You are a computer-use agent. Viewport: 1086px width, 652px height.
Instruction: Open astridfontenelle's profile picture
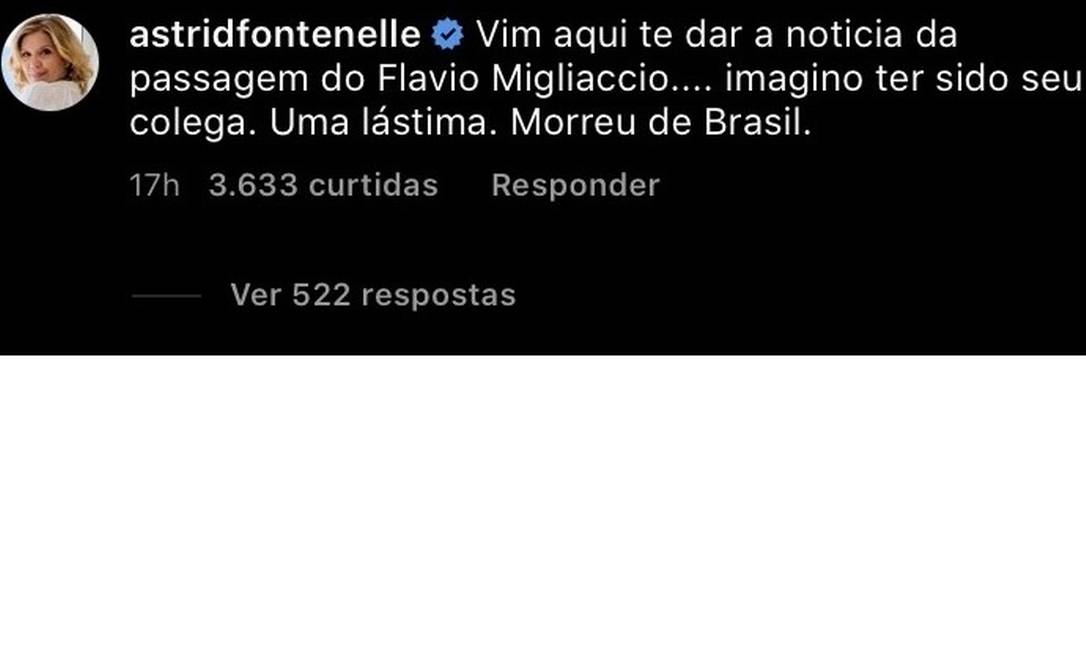click(x=50, y=62)
